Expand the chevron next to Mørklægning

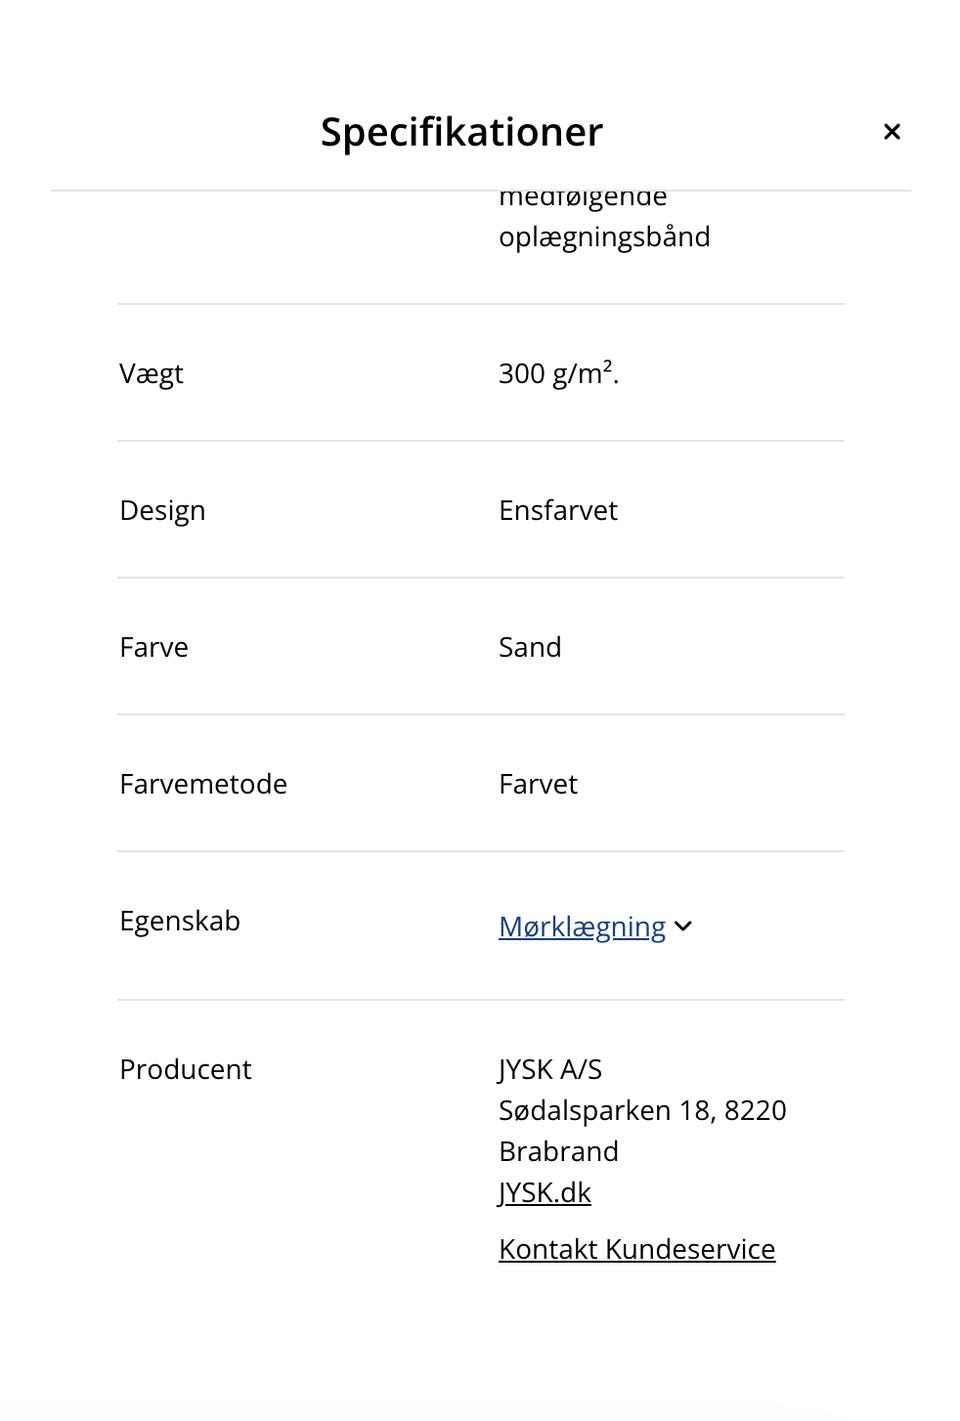tap(683, 927)
